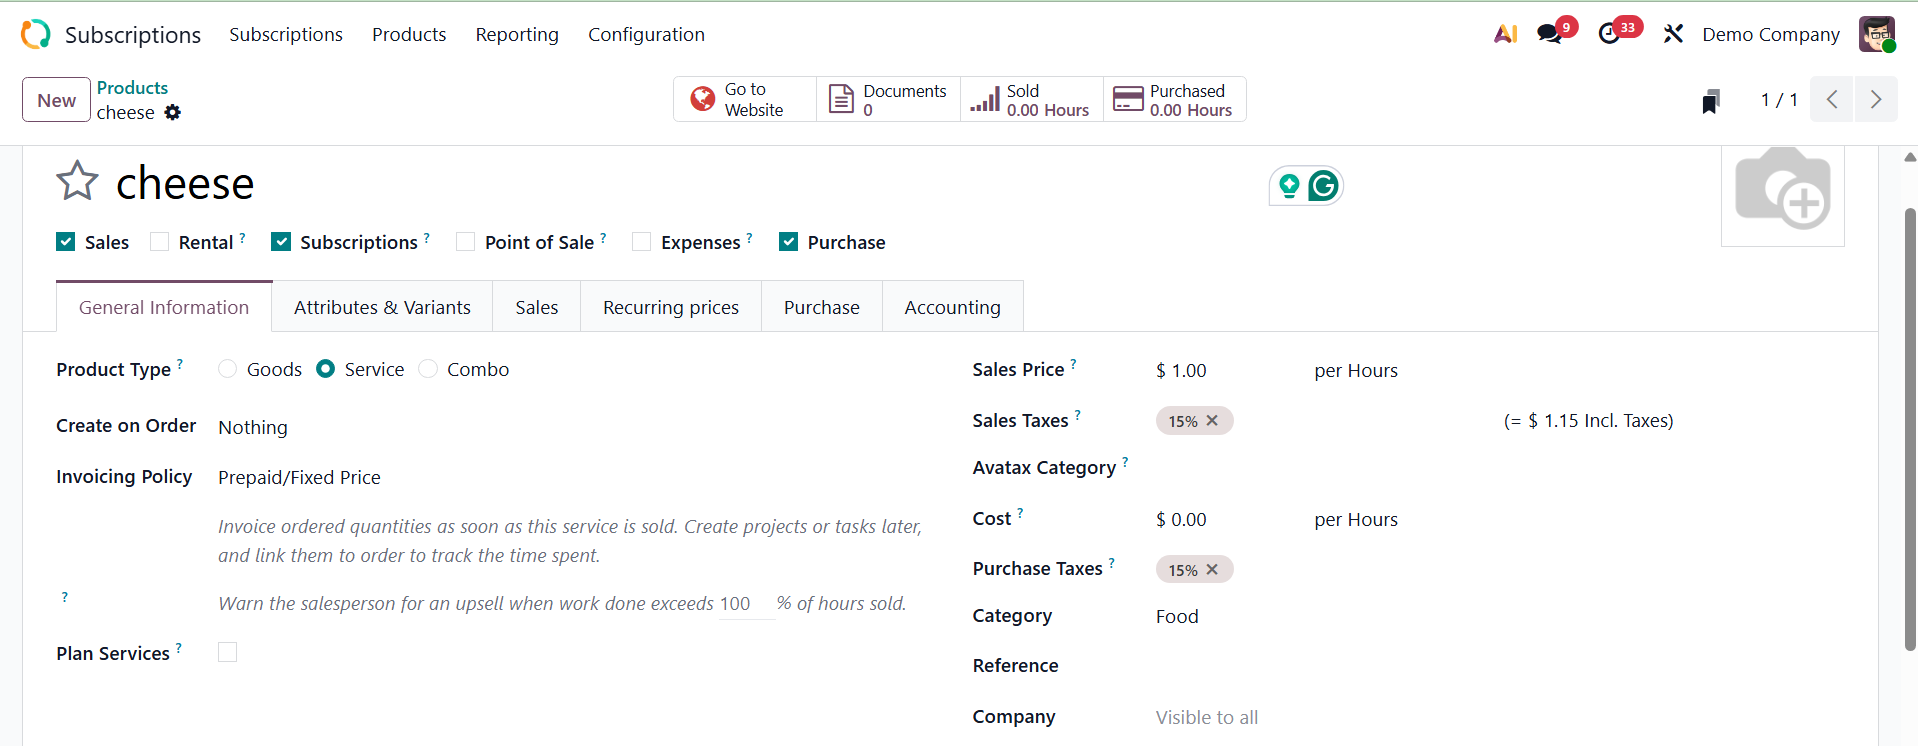Open the activities clock icon with 33 badge
Viewport: 1918px width, 746px height.
pos(1609,34)
